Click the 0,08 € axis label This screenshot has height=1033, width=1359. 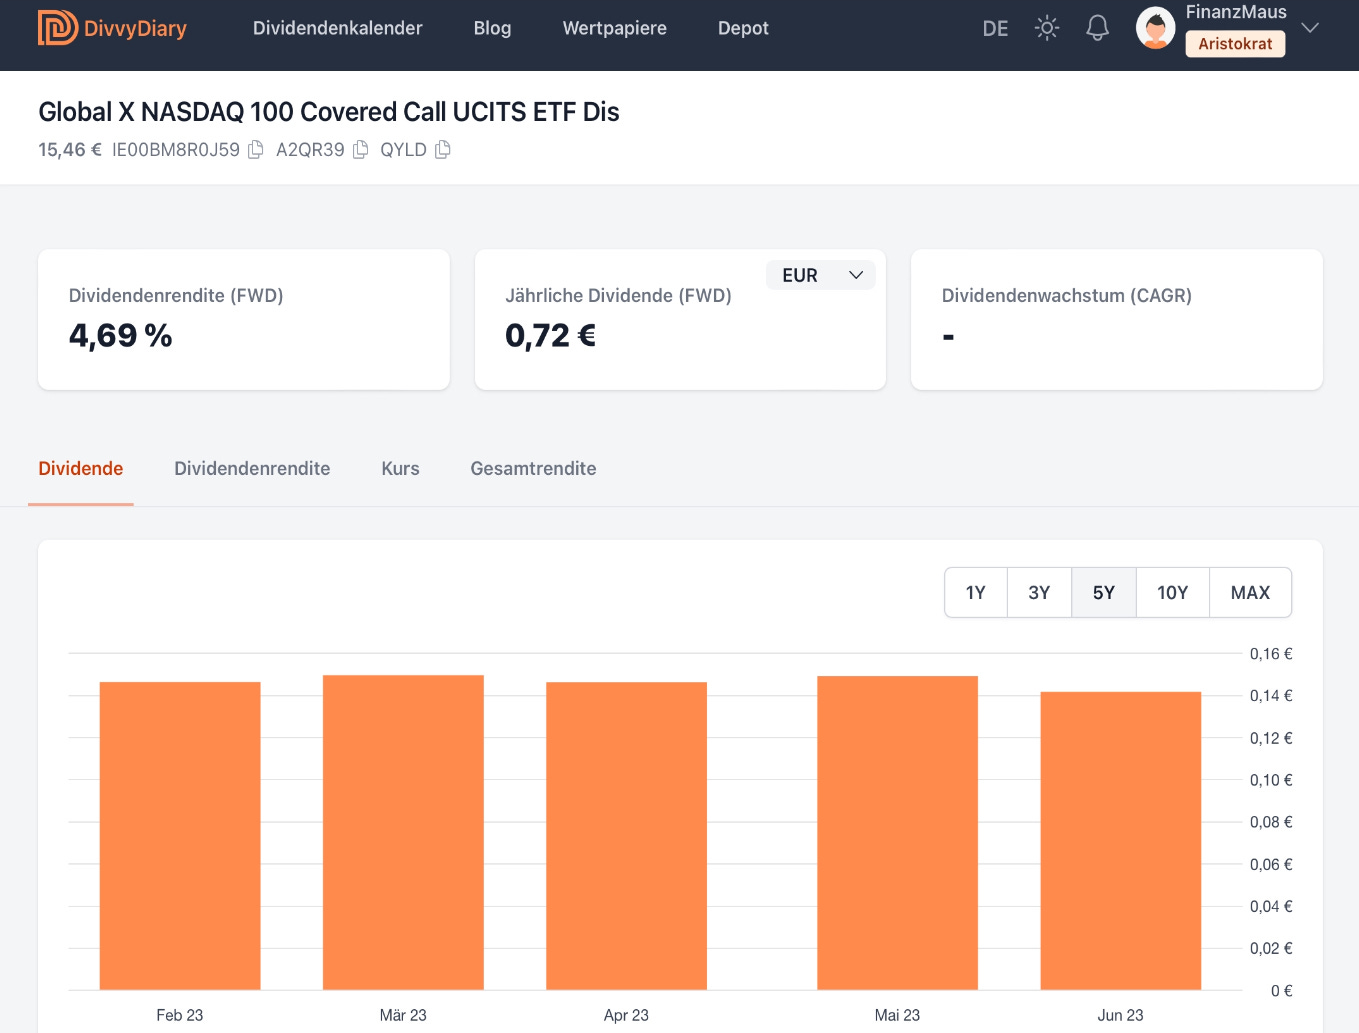(1271, 822)
